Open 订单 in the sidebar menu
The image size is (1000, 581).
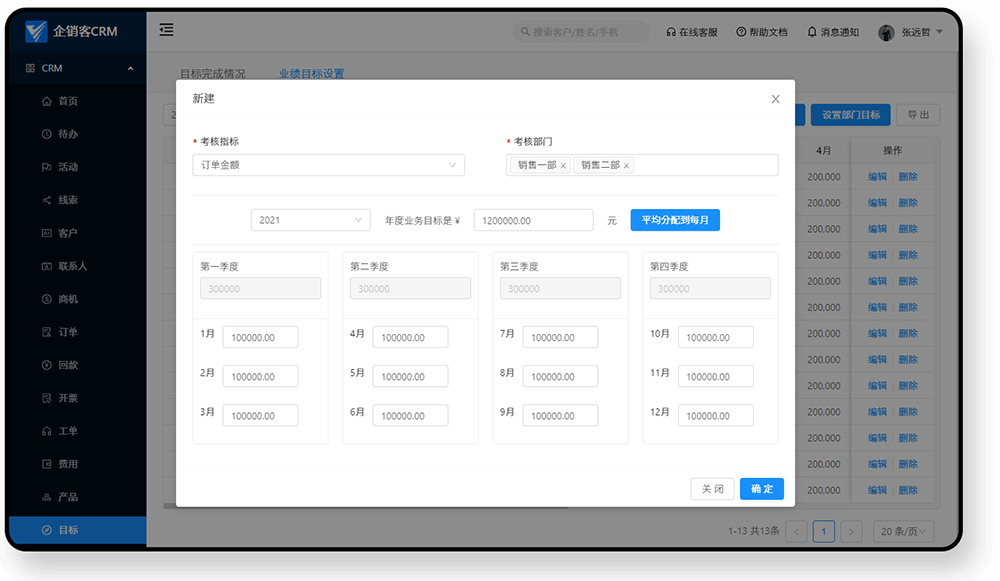[x=67, y=332]
